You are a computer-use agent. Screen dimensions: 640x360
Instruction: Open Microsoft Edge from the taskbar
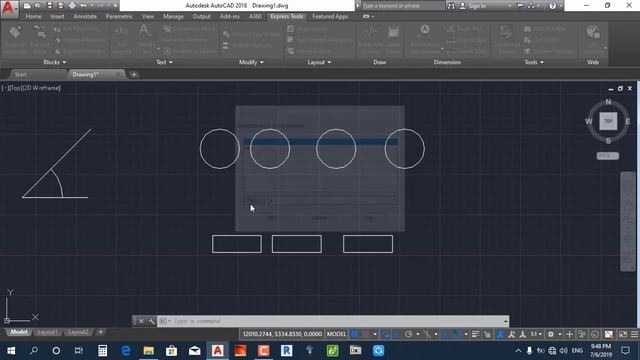126,351
